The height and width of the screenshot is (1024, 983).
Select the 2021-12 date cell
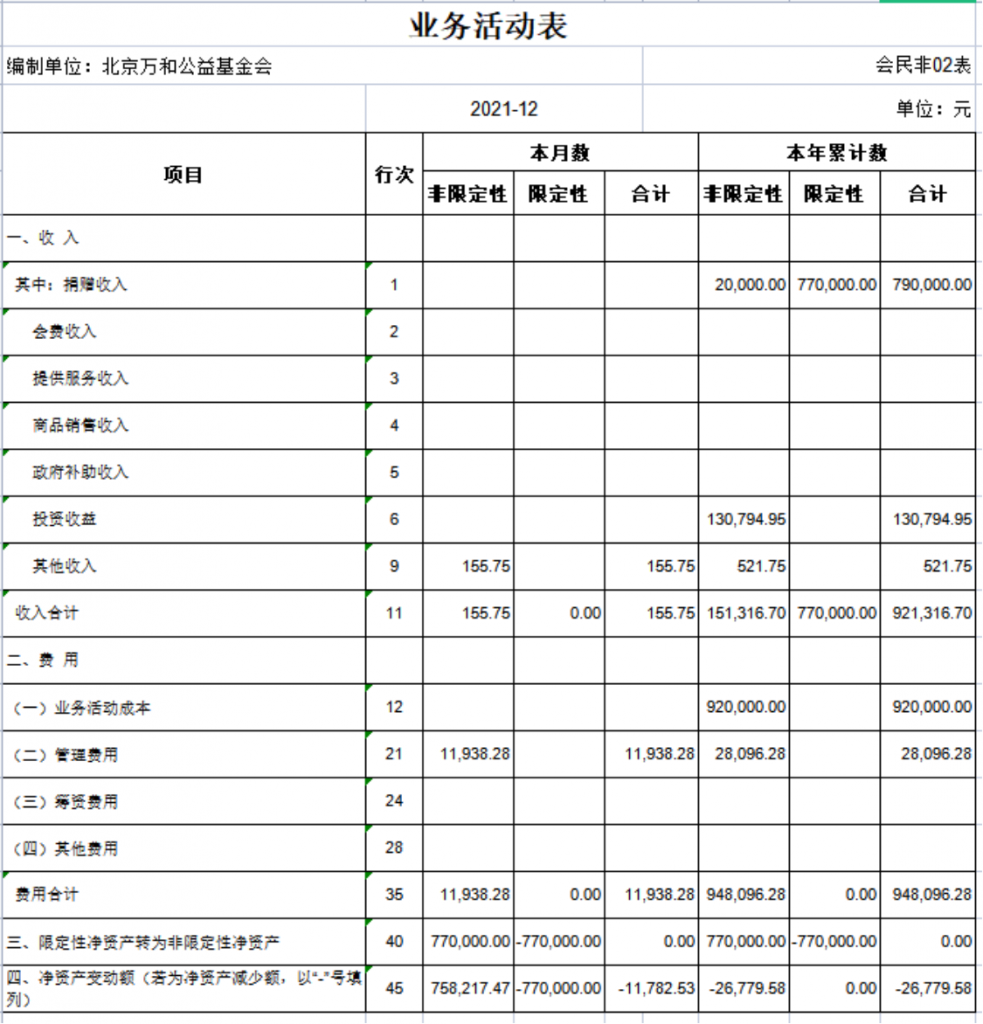[x=503, y=110]
